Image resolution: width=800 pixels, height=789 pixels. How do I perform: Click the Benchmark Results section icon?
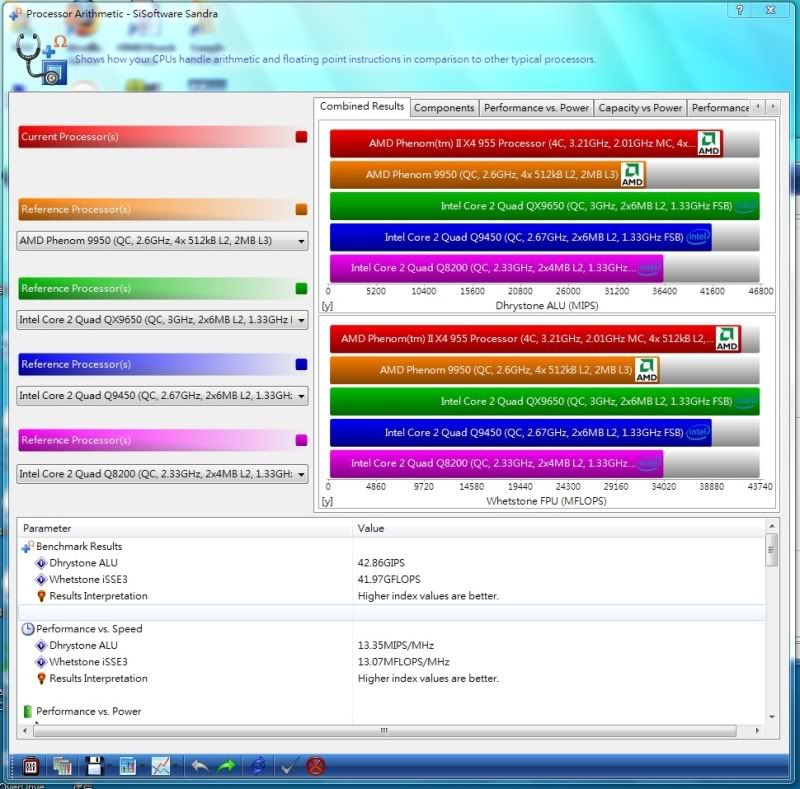click(28, 547)
